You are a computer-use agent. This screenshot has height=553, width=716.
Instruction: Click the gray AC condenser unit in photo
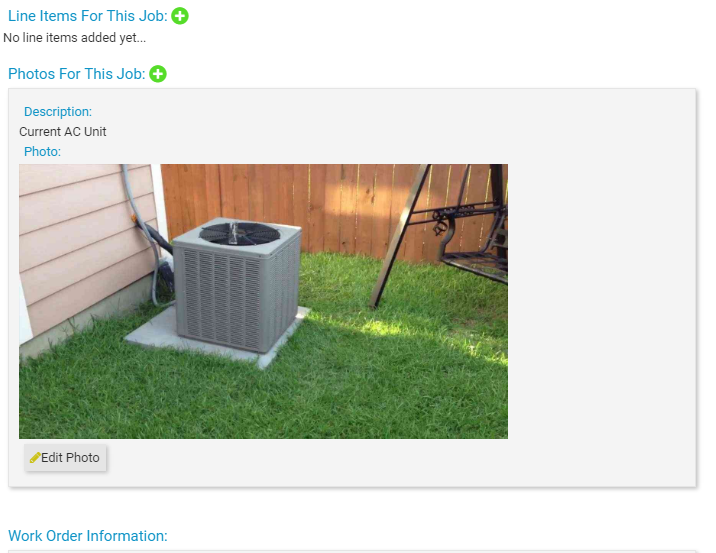[x=237, y=285]
